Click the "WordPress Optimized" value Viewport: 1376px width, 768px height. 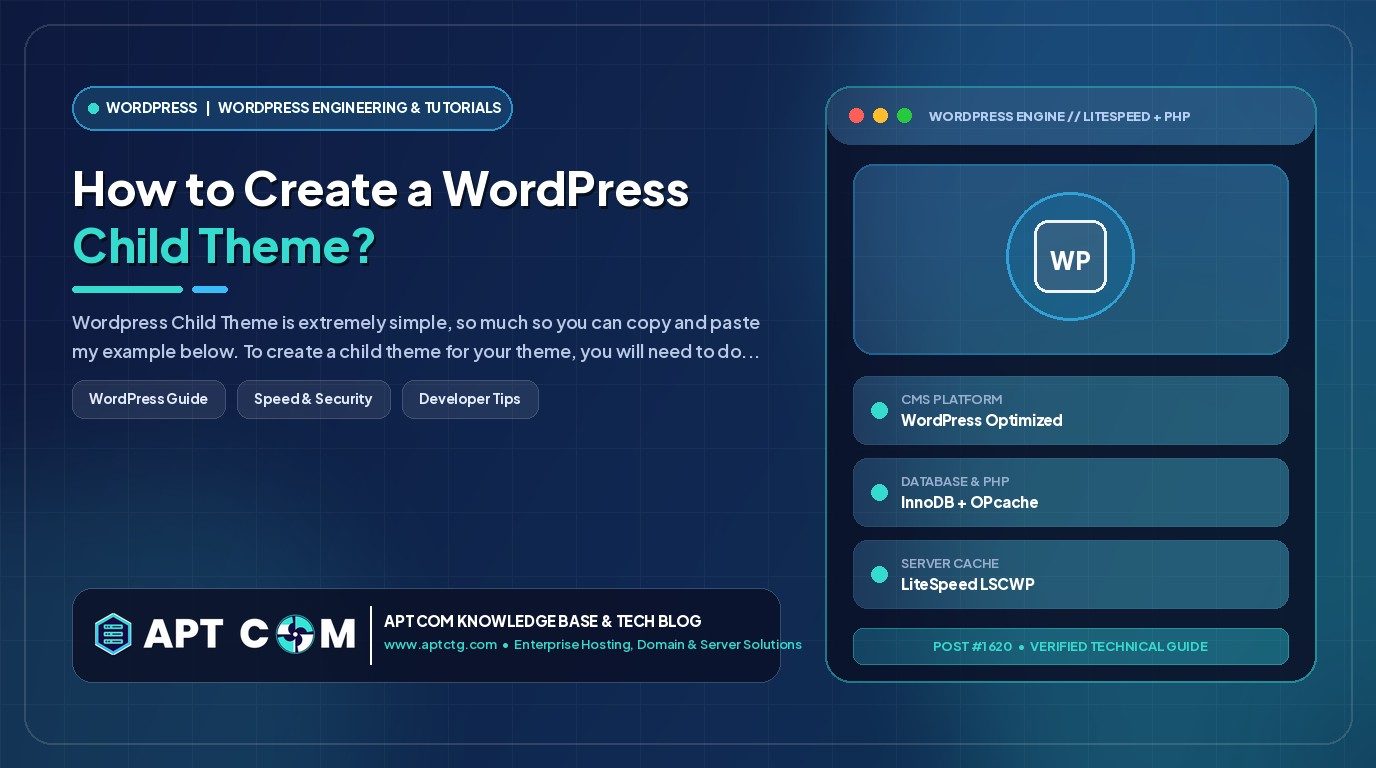coord(981,421)
